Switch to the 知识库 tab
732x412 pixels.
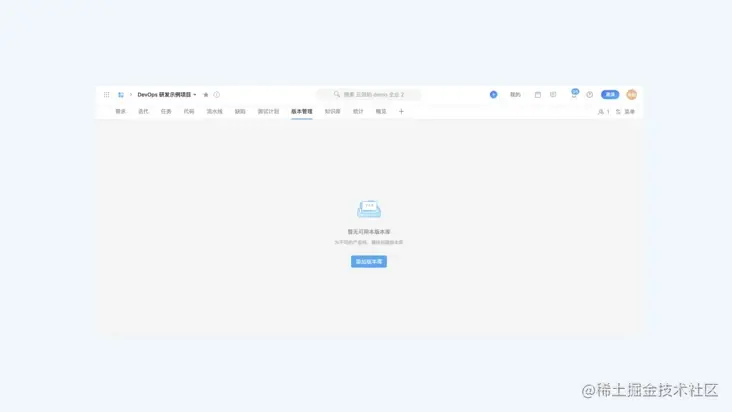[x=333, y=112]
